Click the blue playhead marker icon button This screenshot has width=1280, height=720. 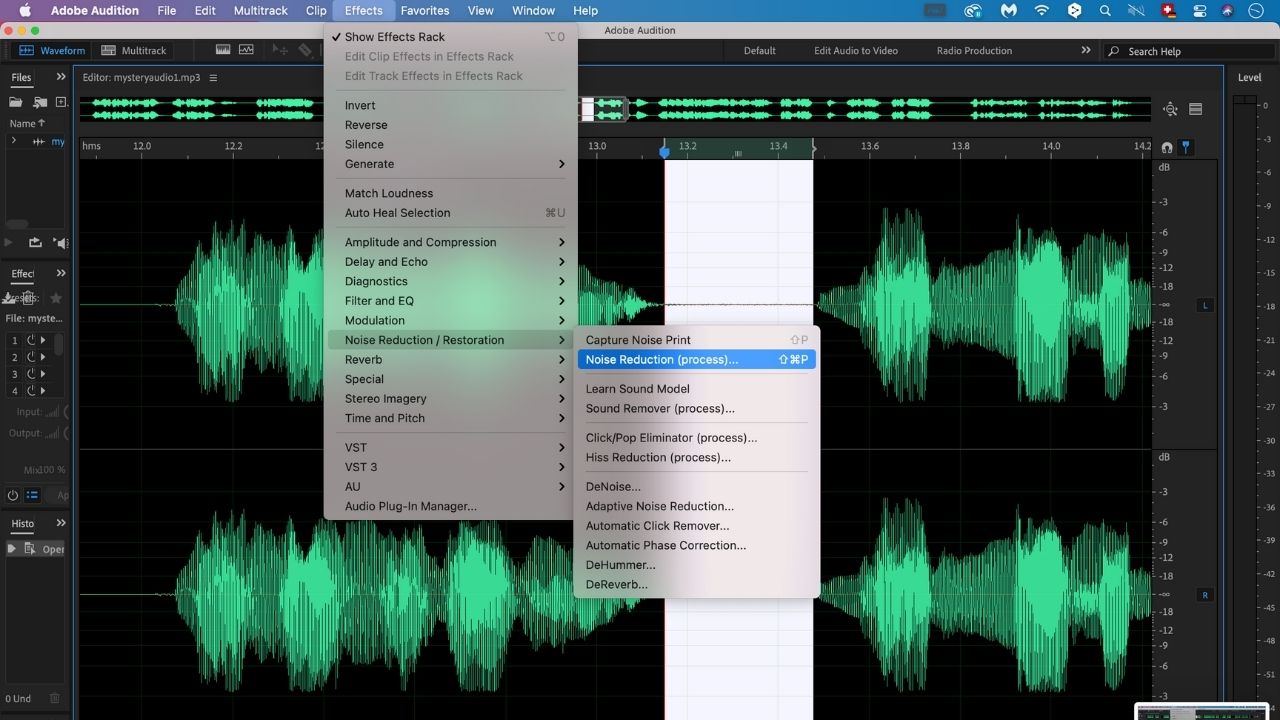coord(1187,147)
